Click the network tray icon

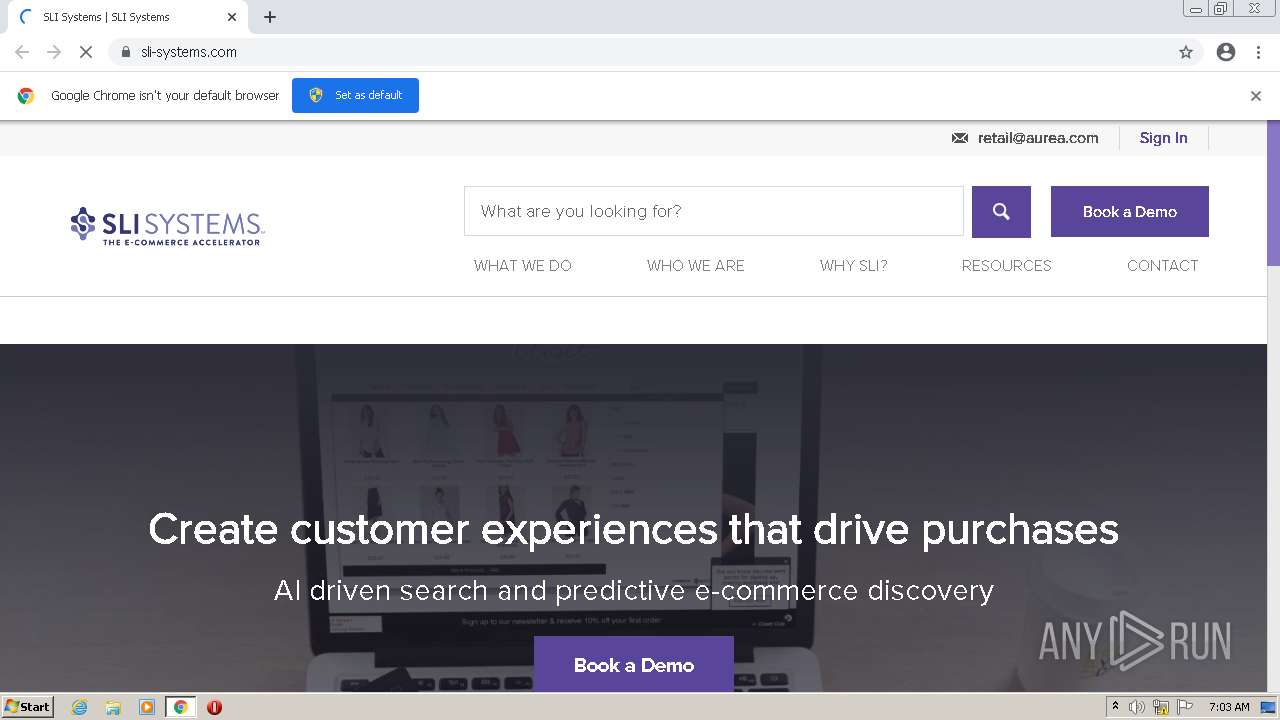pyautogui.click(x=1161, y=707)
